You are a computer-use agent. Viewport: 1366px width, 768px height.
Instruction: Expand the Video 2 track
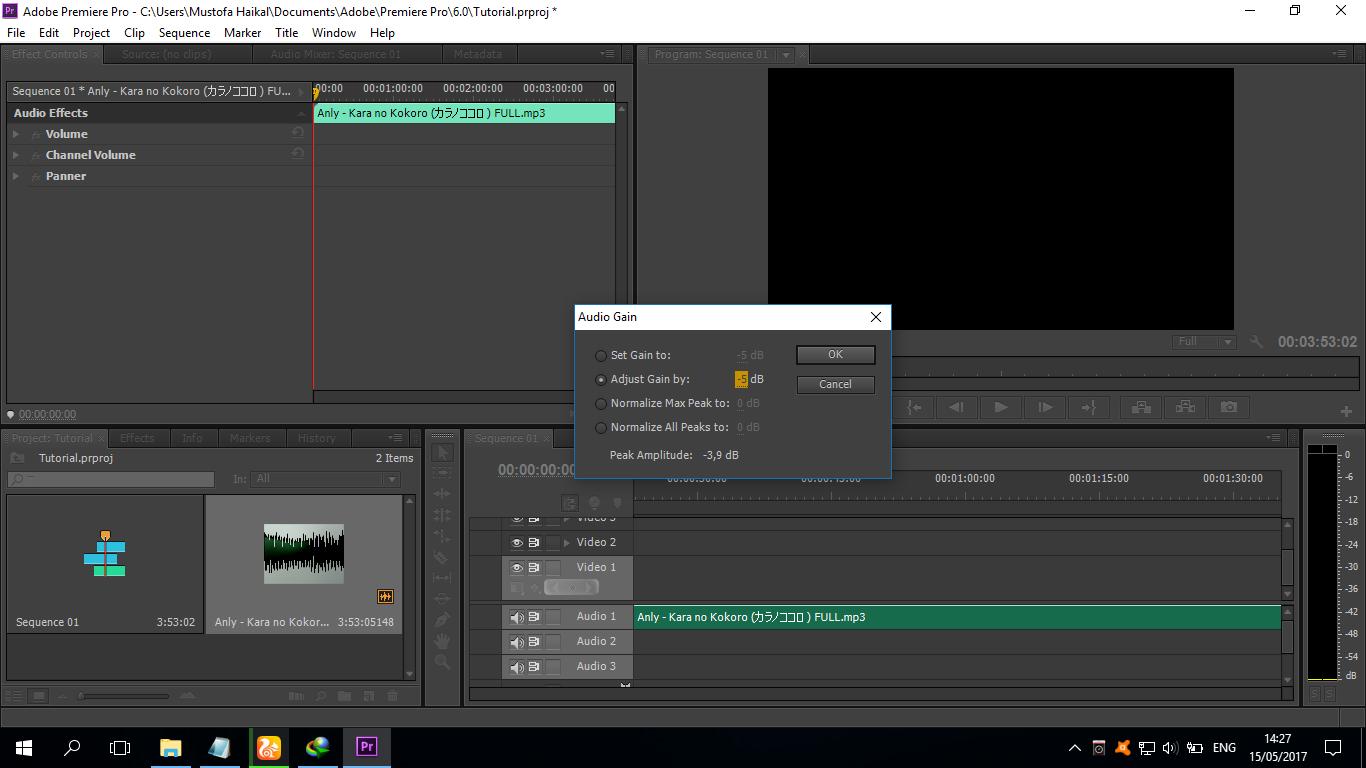(568, 542)
